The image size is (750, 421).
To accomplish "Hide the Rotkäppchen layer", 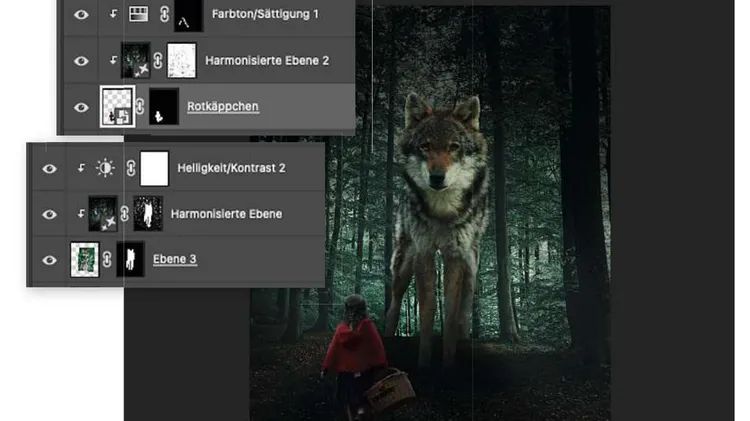I will [82, 105].
